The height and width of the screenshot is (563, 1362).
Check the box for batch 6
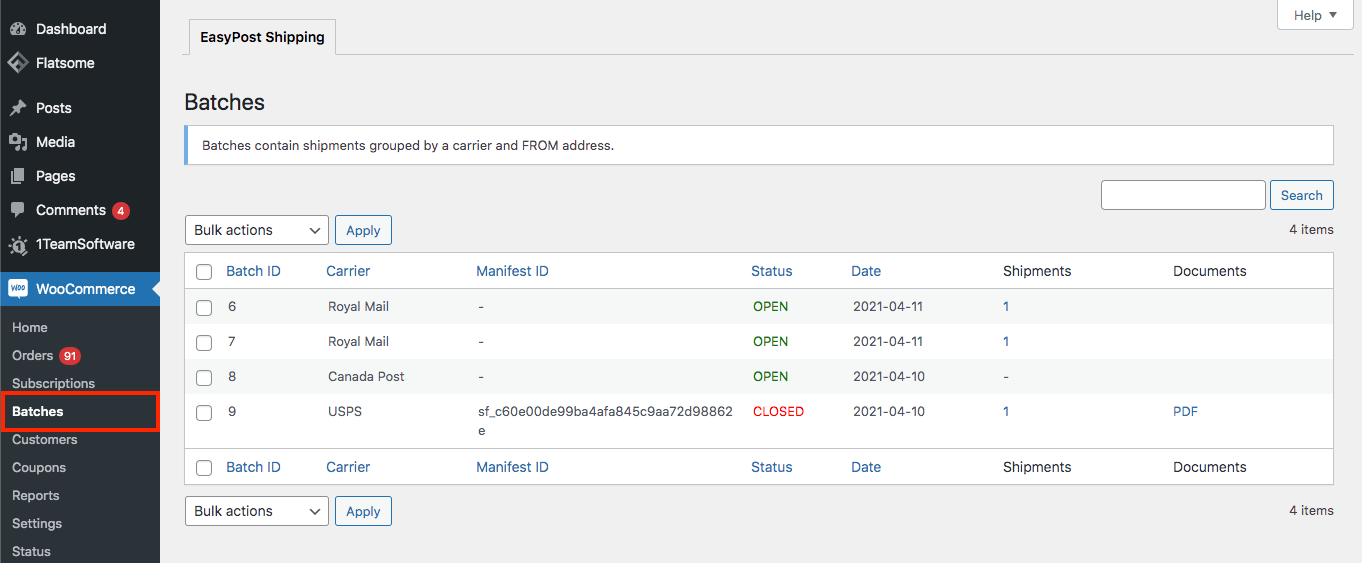[x=204, y=307]
